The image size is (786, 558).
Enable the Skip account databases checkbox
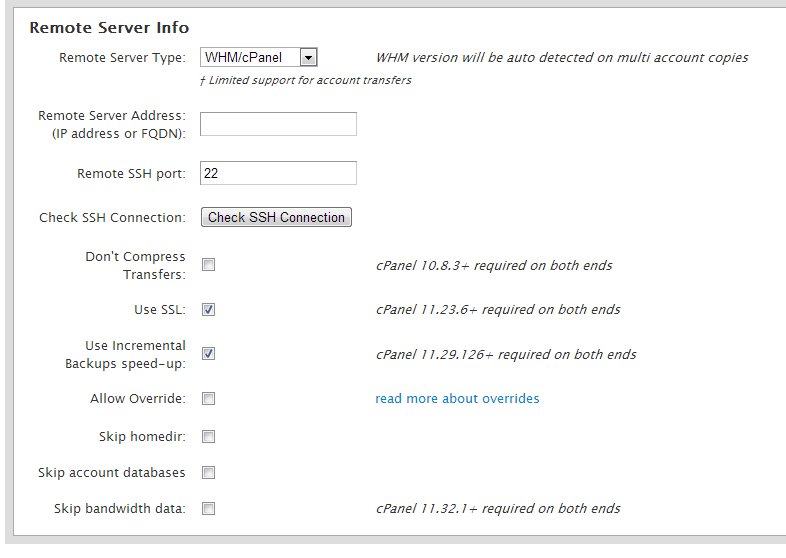[x=209, y=472]
